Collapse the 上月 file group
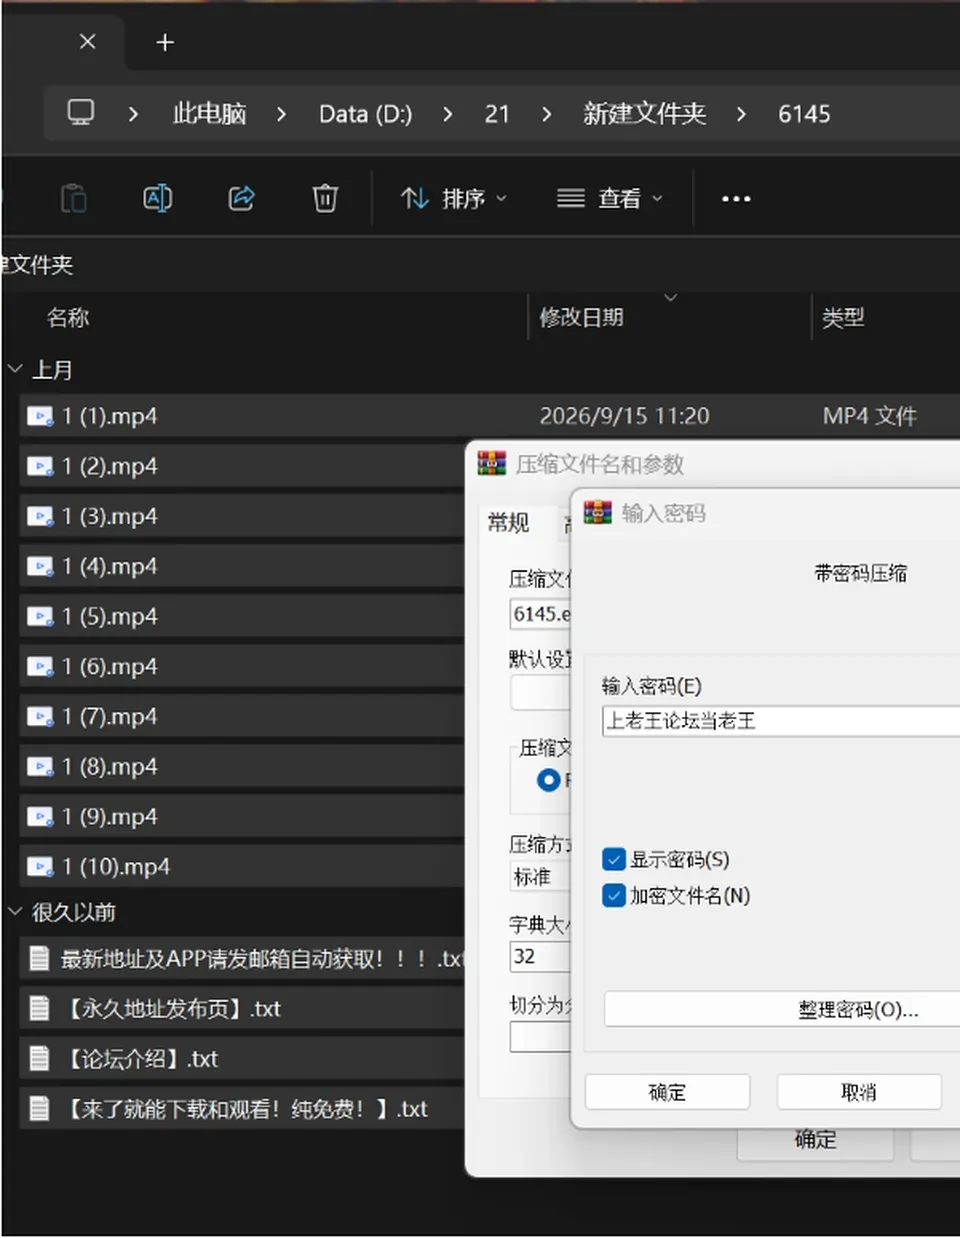The width and height of the screenshot is (960, 1238). point(15,369)
